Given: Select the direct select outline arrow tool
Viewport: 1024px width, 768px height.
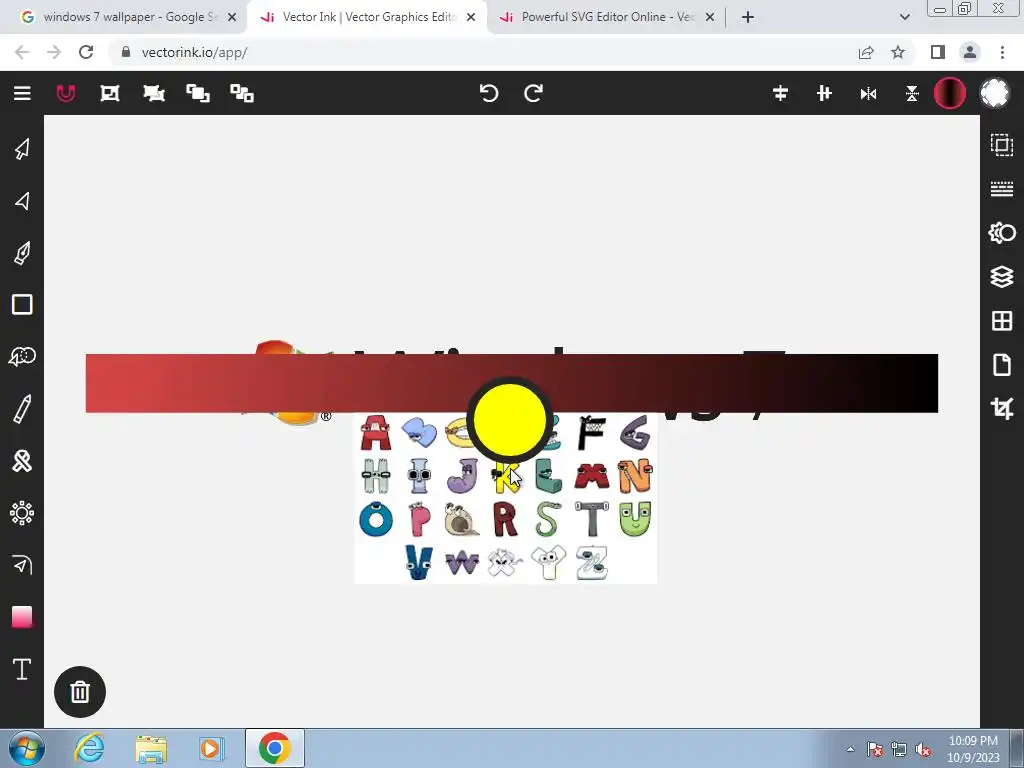Looking at the screenshot, I should click(22, 200).
